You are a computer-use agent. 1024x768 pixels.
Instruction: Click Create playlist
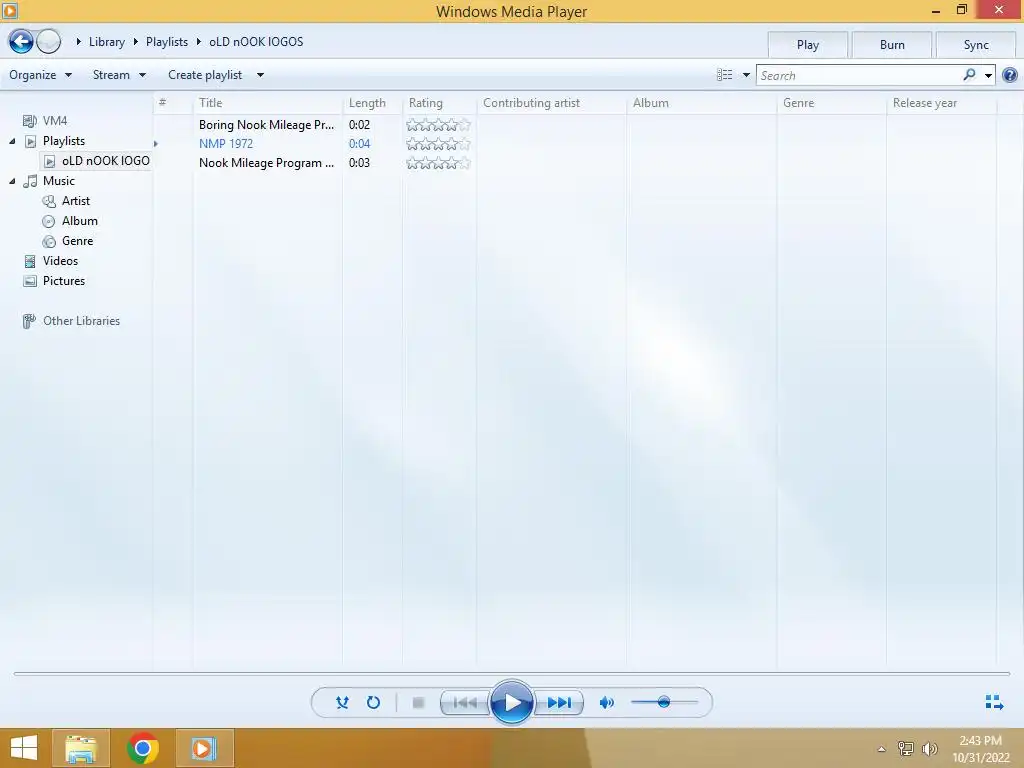[205, 75]
